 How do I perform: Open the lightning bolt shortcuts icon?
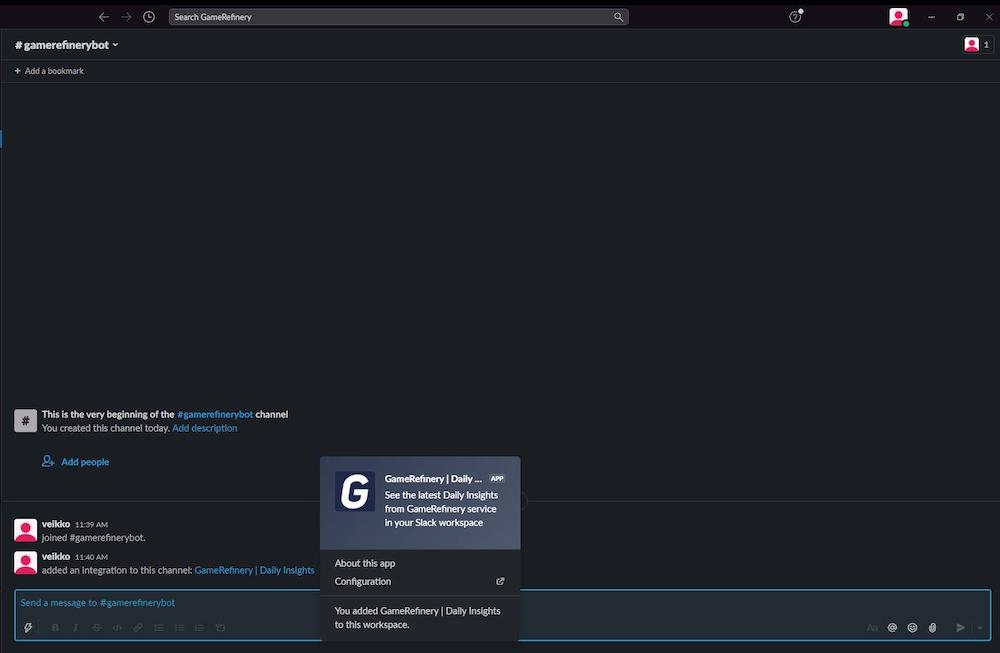coord(29,627)
